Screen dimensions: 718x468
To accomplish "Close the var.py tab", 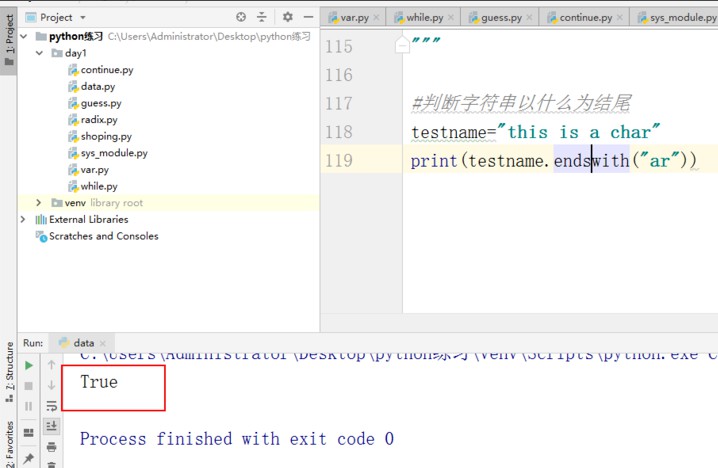I will [376, 17].
